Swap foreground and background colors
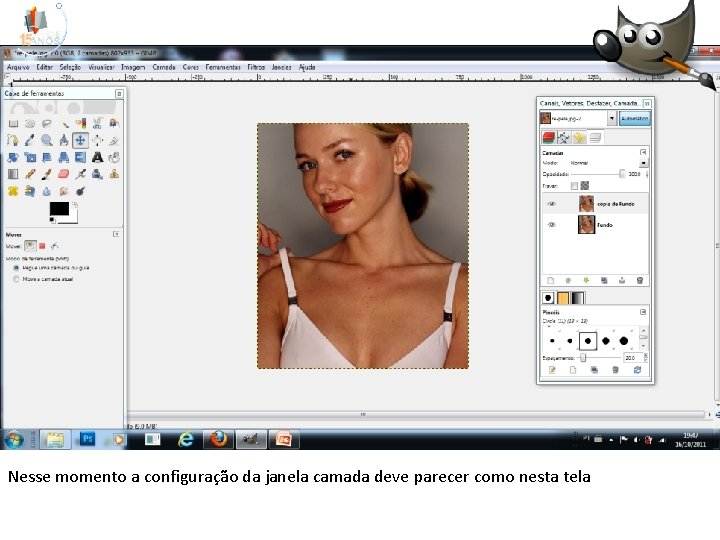This screenshot has width=720, height=540. [75, 204]
